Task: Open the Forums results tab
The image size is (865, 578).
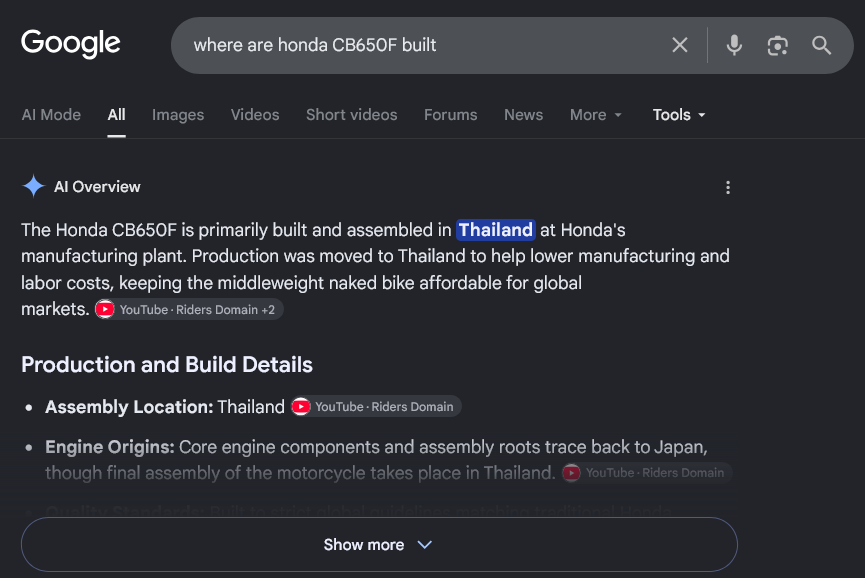Action: [450, 115]
